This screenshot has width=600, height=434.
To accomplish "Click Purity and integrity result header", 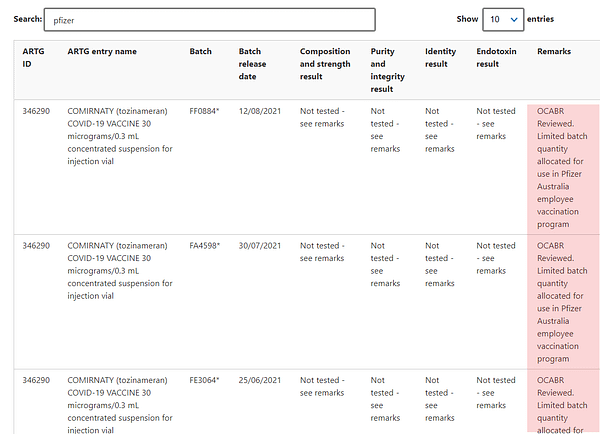I will click(389, 70).
